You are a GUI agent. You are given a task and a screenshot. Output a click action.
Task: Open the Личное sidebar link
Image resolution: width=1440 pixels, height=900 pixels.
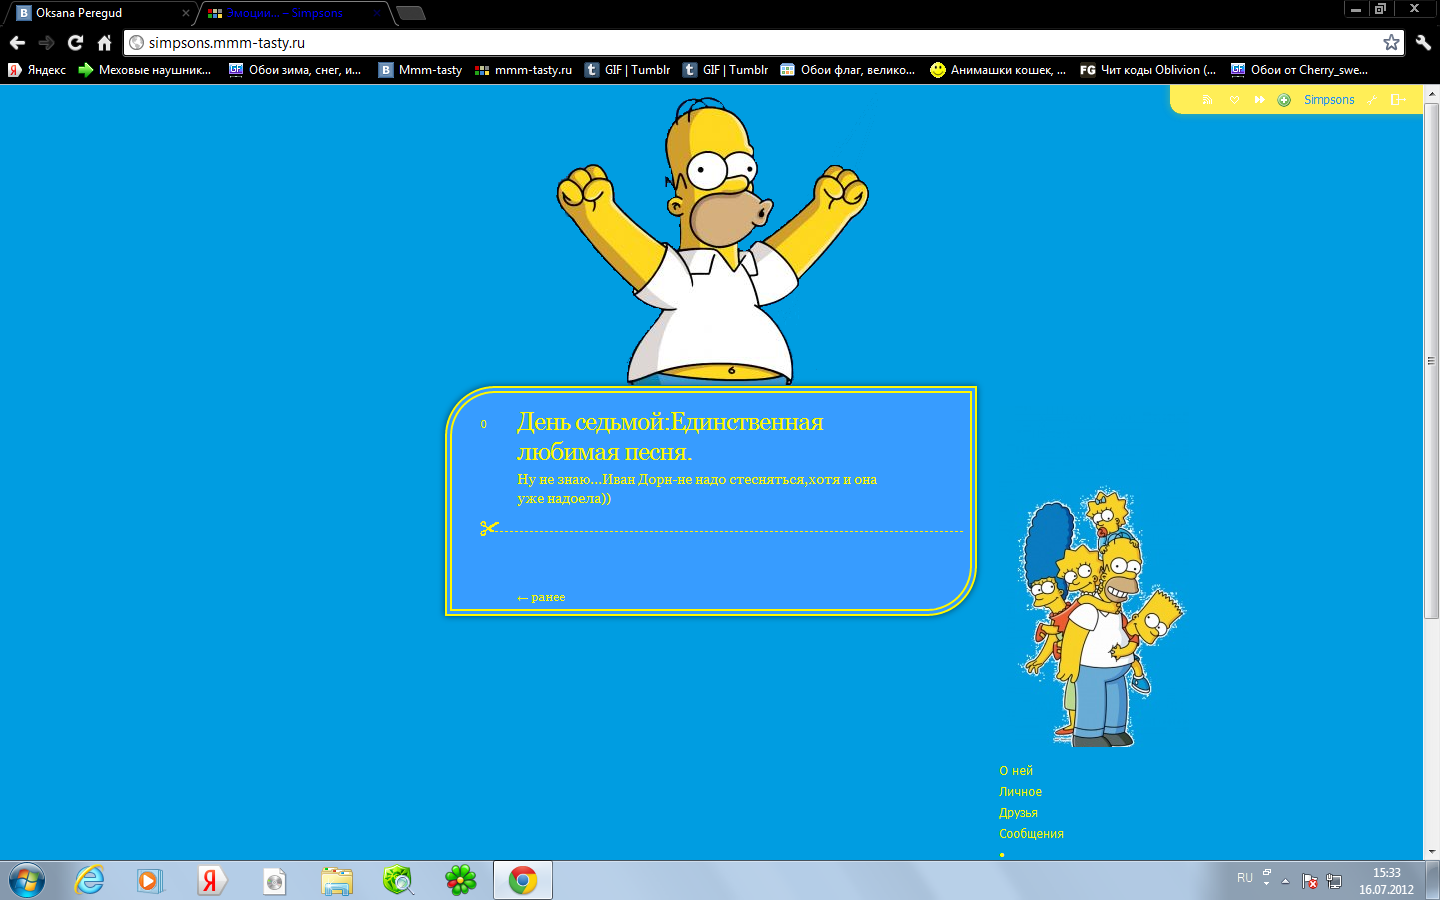(1020, 792)
